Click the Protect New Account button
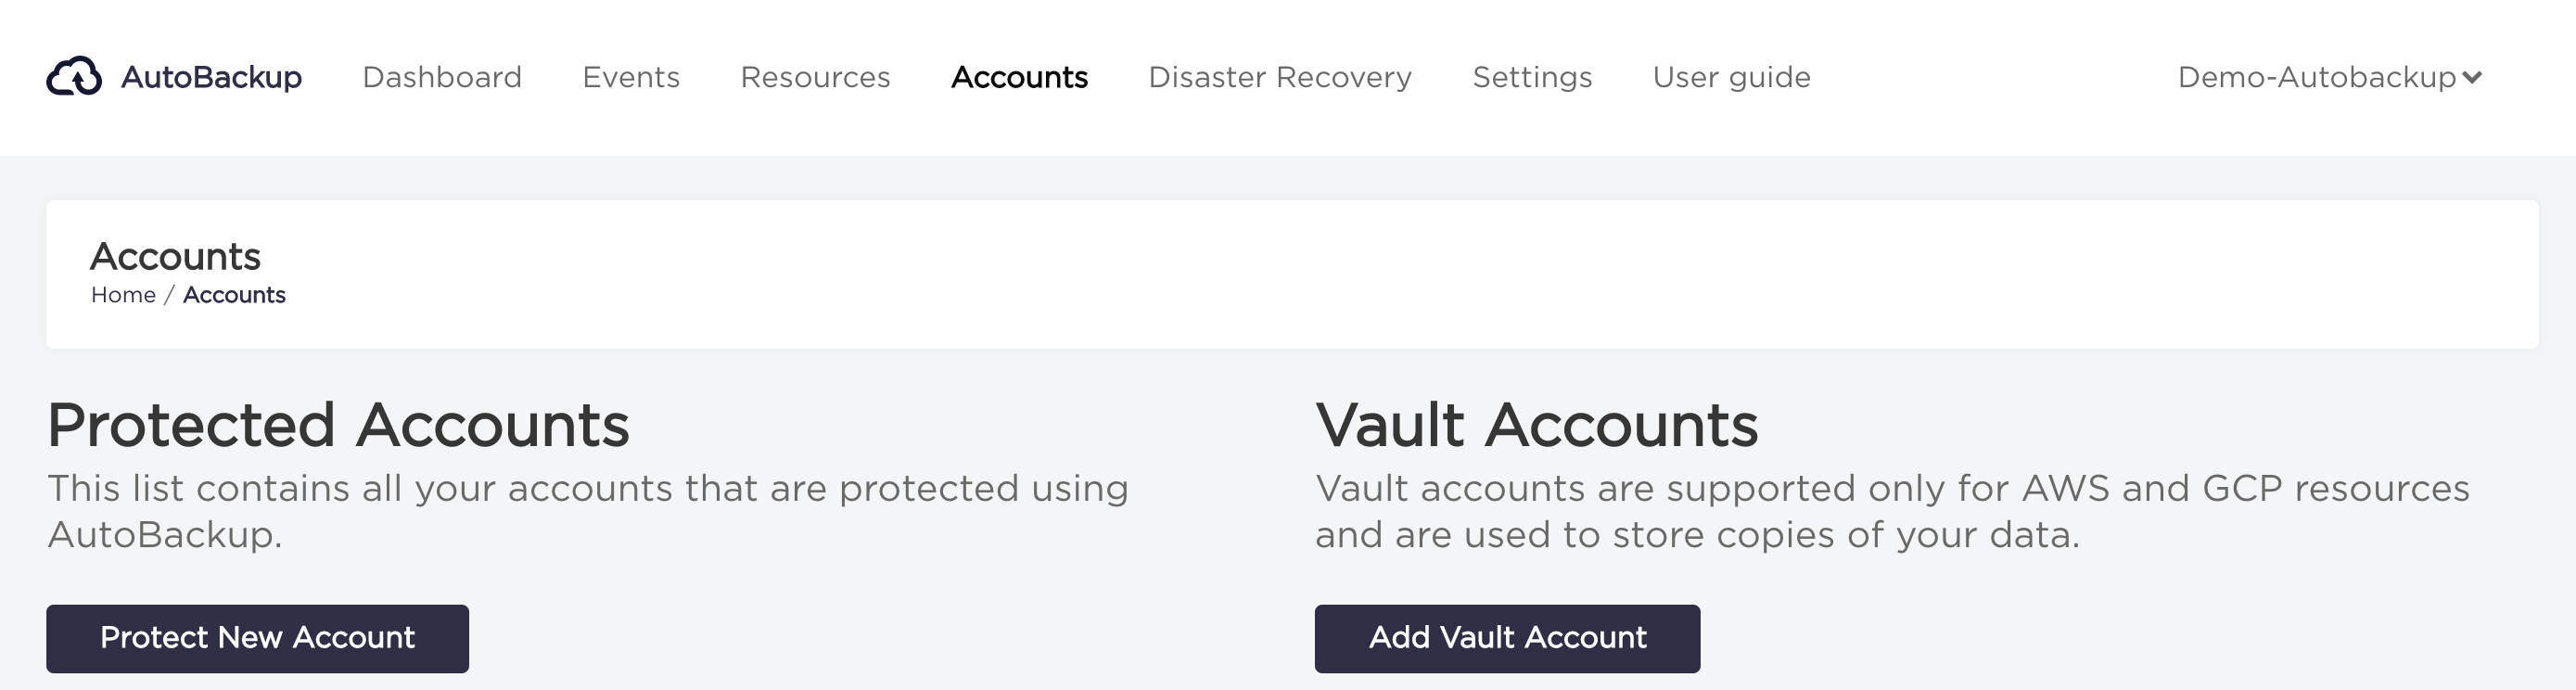Screen dimensions: 2576x690 click(257, 638)
